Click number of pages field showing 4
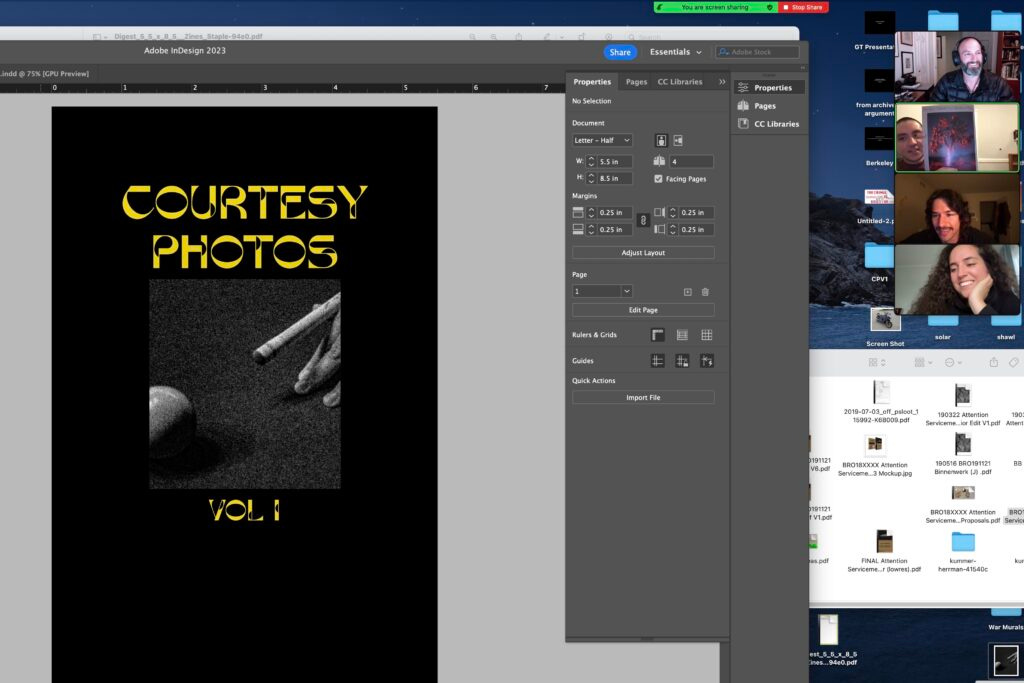The width and height of the screenshot is (1024, 683). 691,161
